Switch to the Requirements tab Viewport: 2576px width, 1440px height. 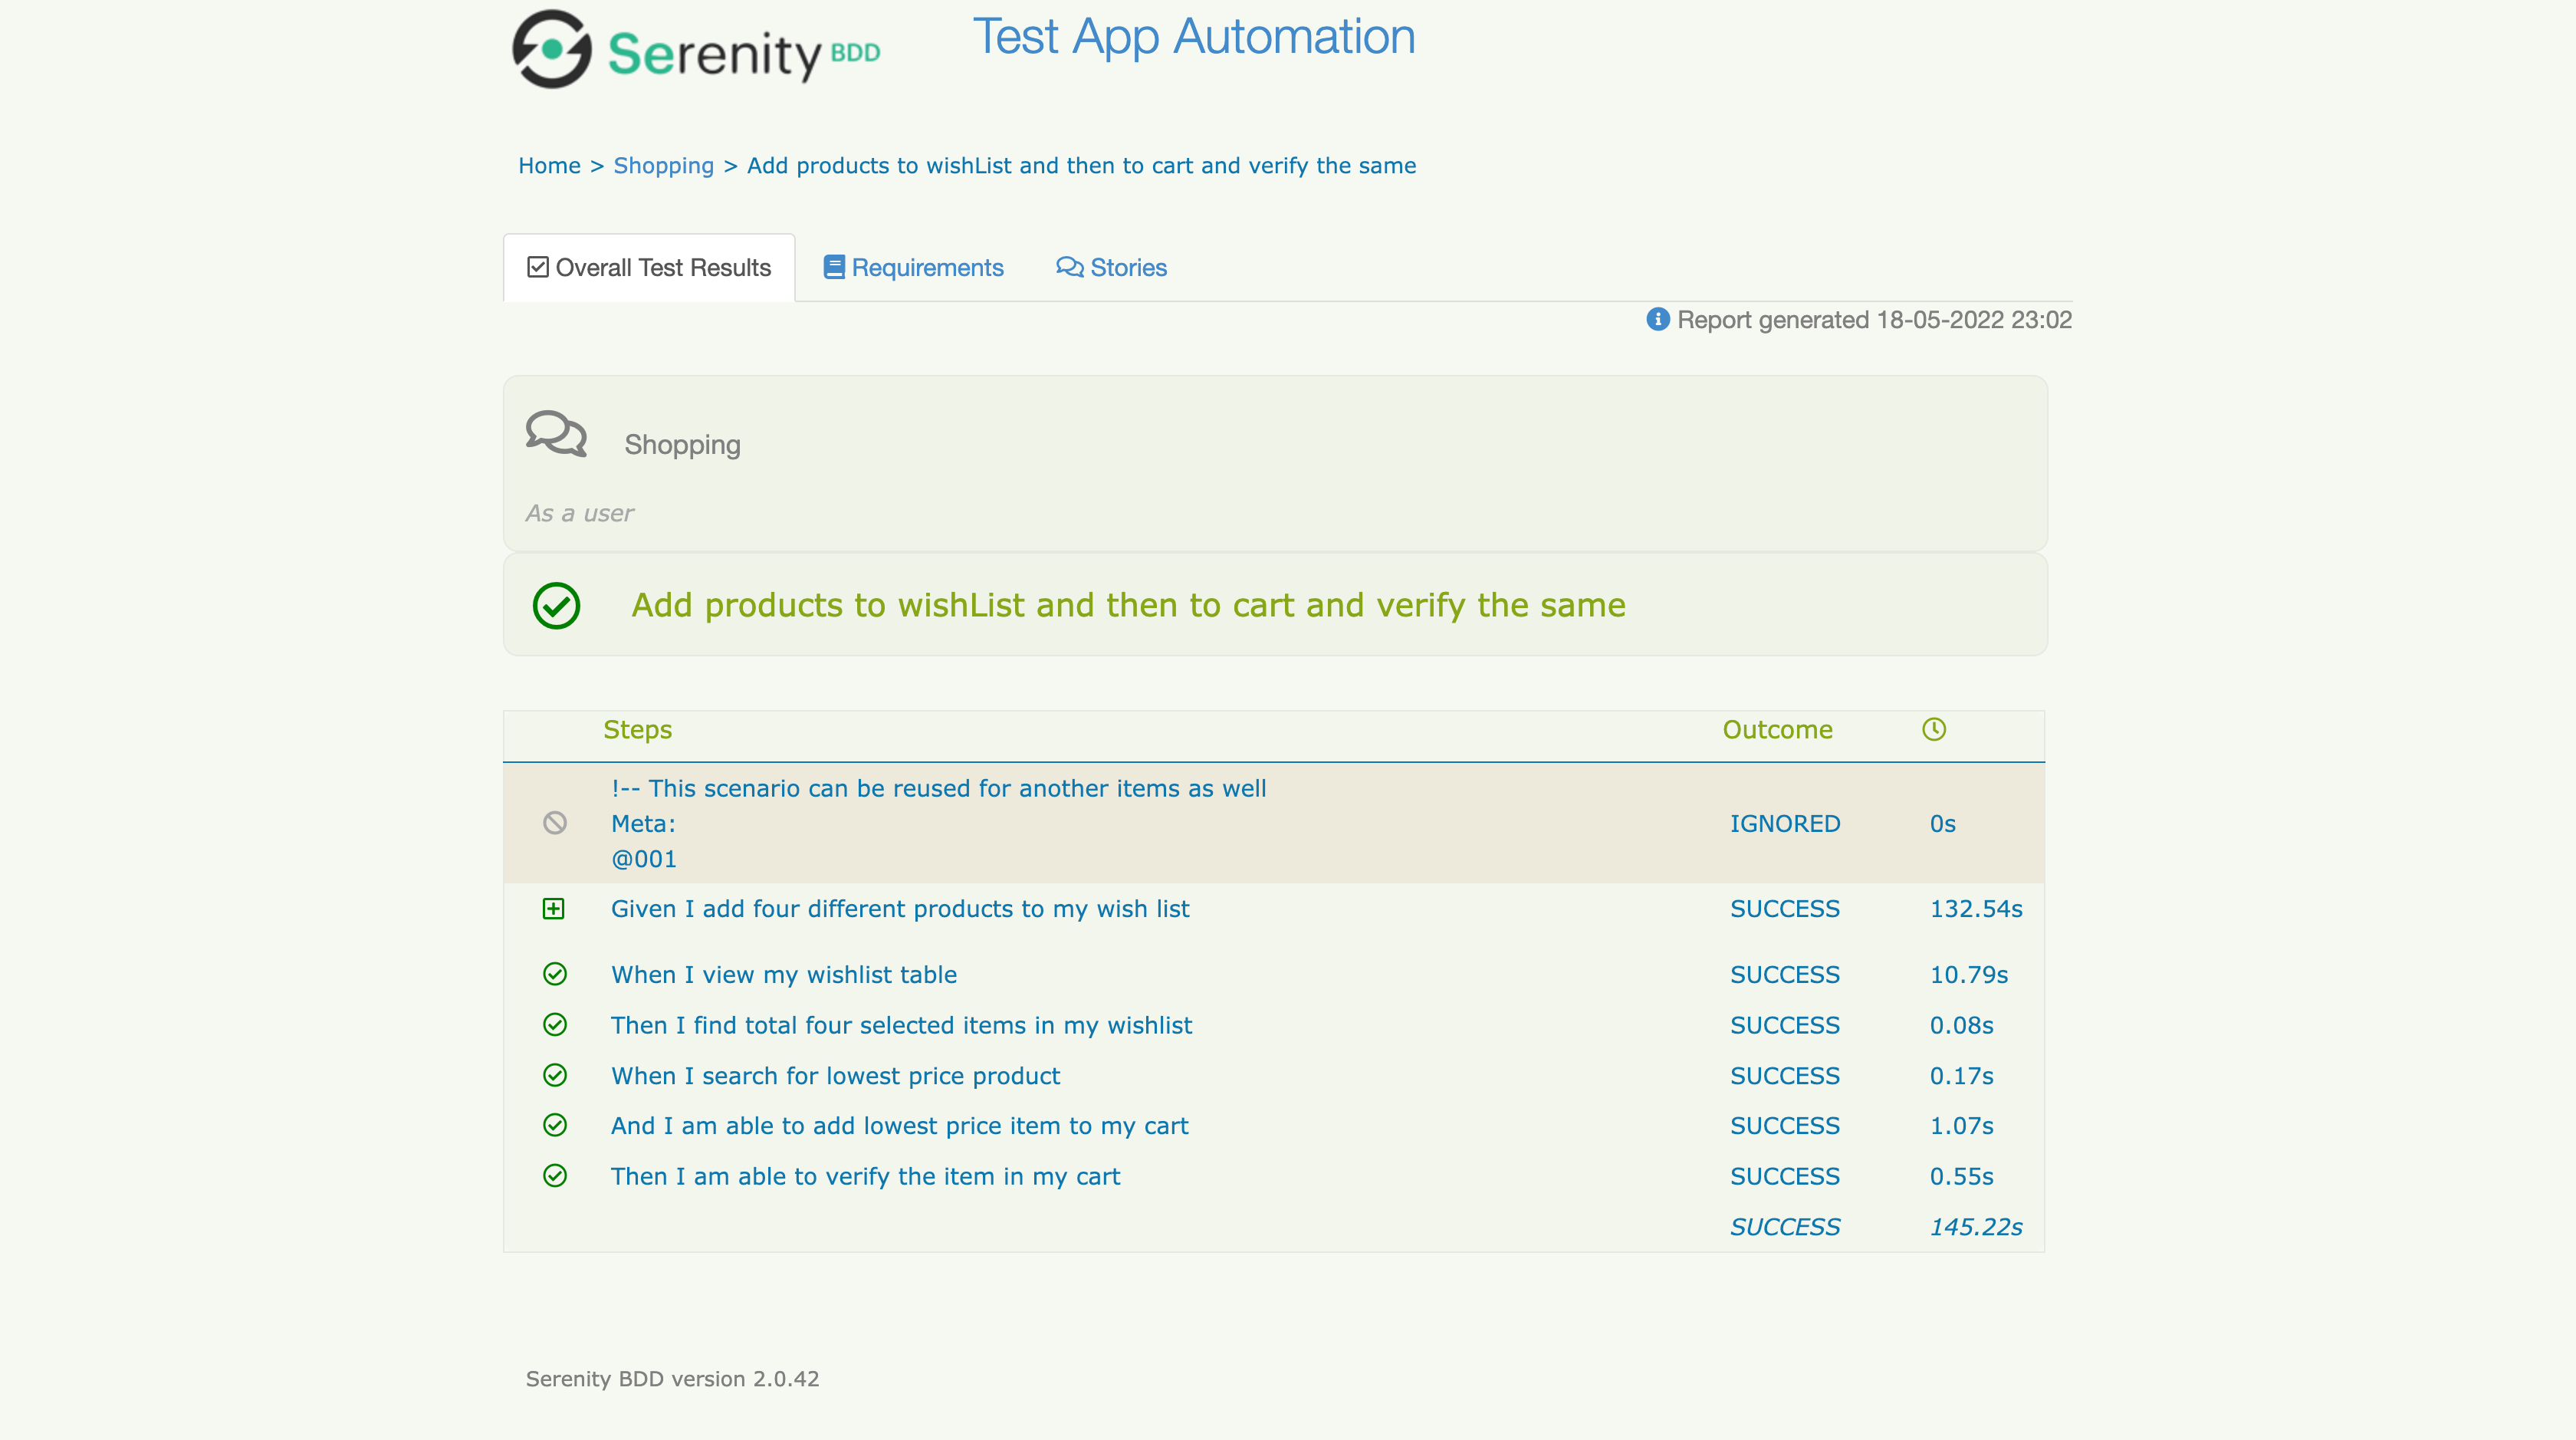pos(913,268)
